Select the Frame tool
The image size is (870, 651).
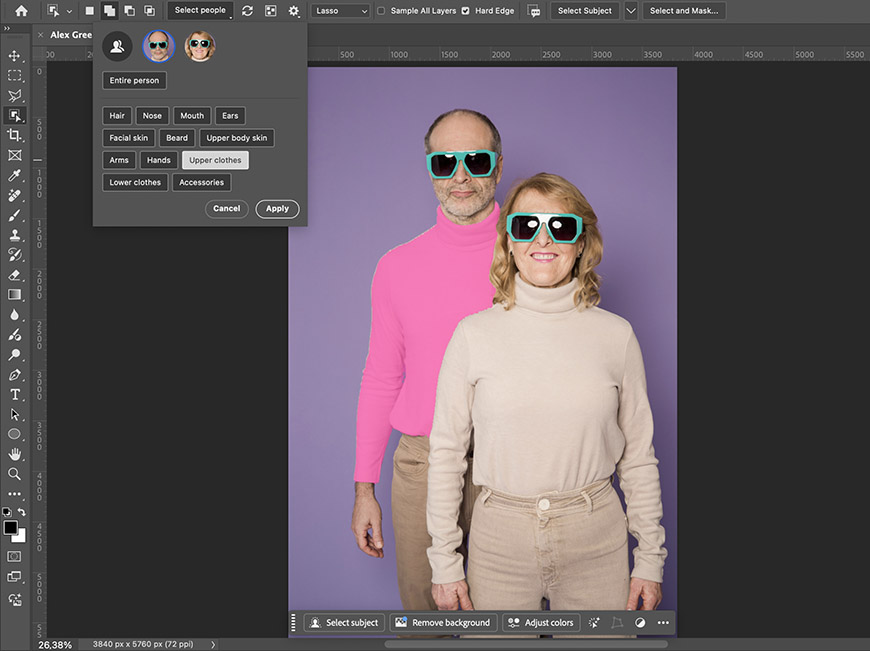pos(14,155)
